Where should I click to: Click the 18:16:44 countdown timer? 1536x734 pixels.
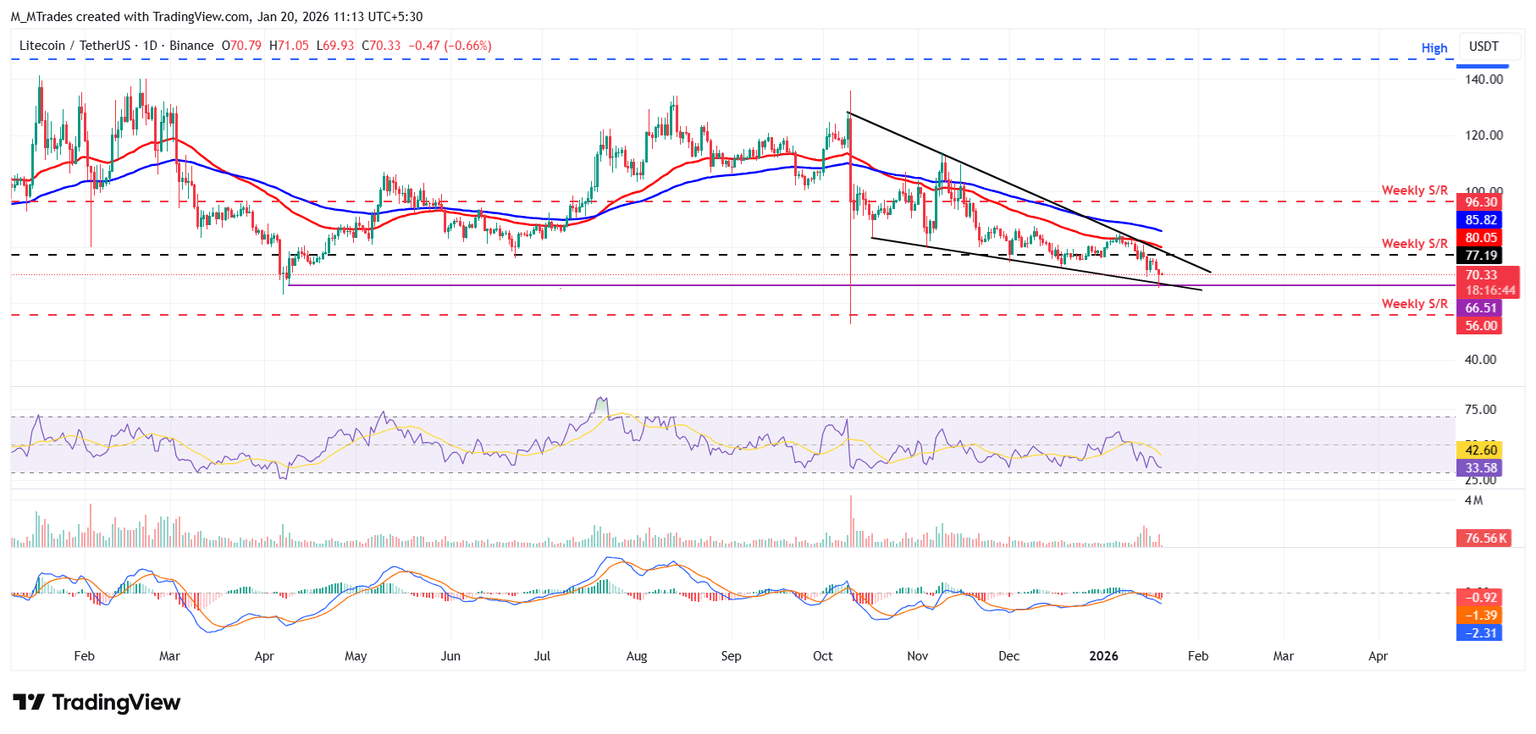tap(1488, 290)
